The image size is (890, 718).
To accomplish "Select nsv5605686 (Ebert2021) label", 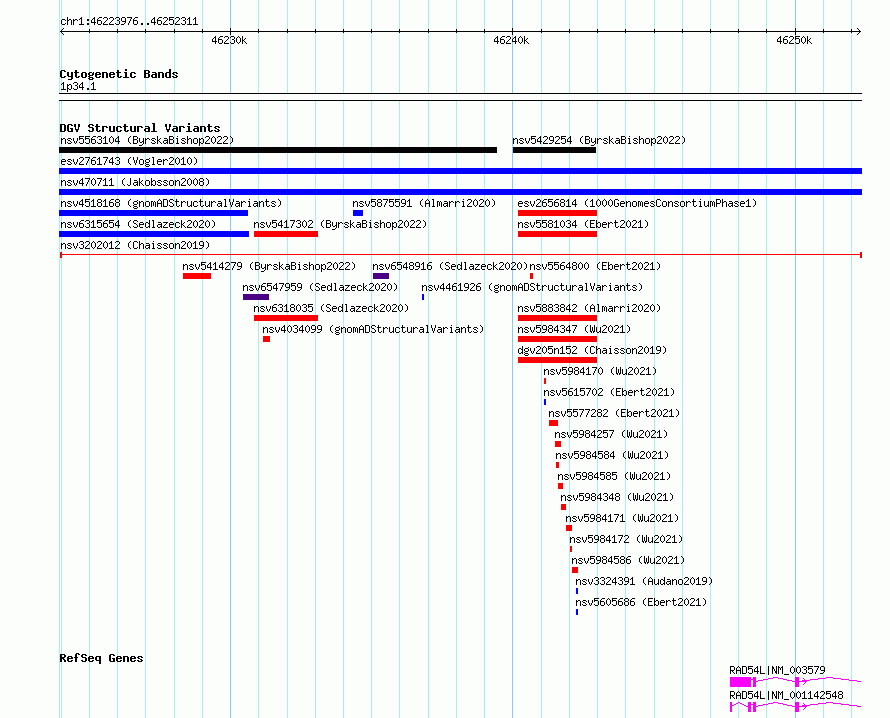I will [x=641, y=602].
